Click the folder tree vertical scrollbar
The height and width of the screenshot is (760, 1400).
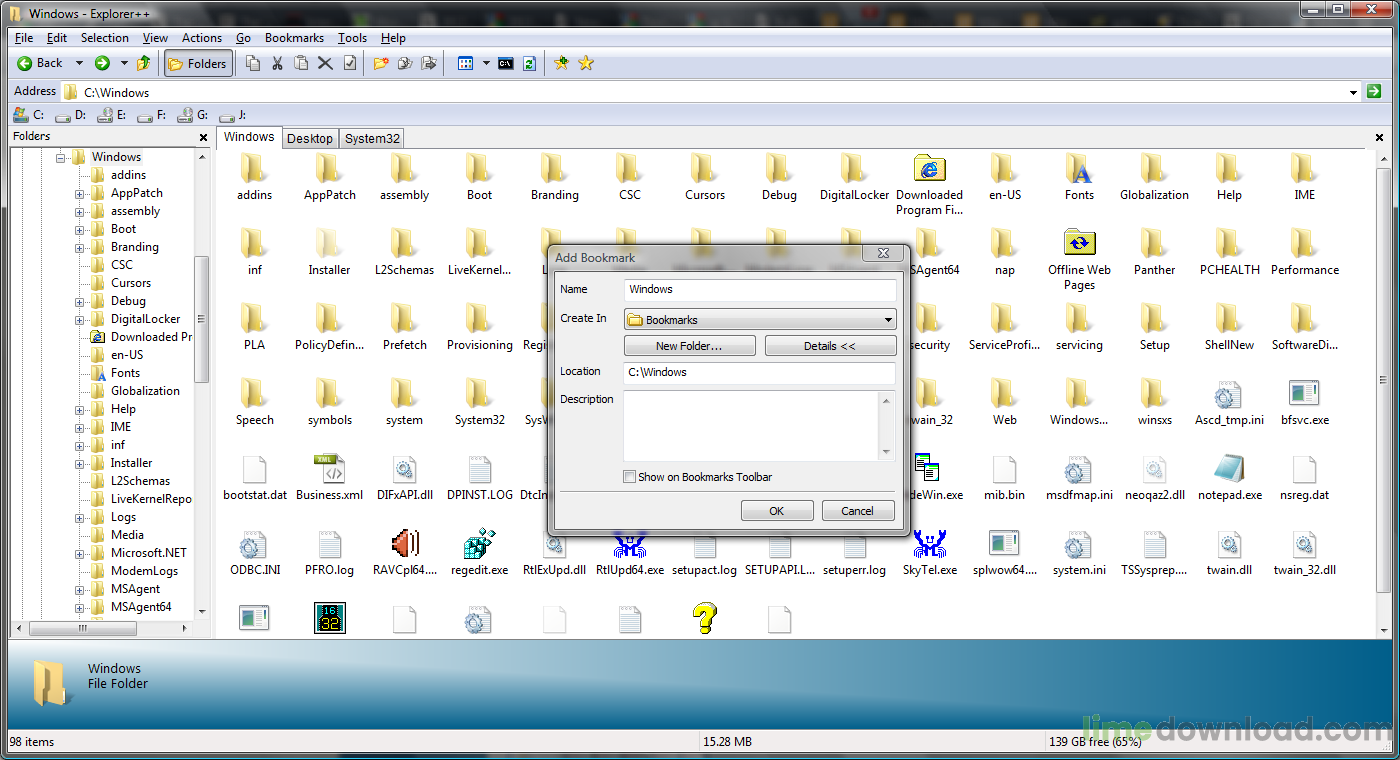click(202, 320)
